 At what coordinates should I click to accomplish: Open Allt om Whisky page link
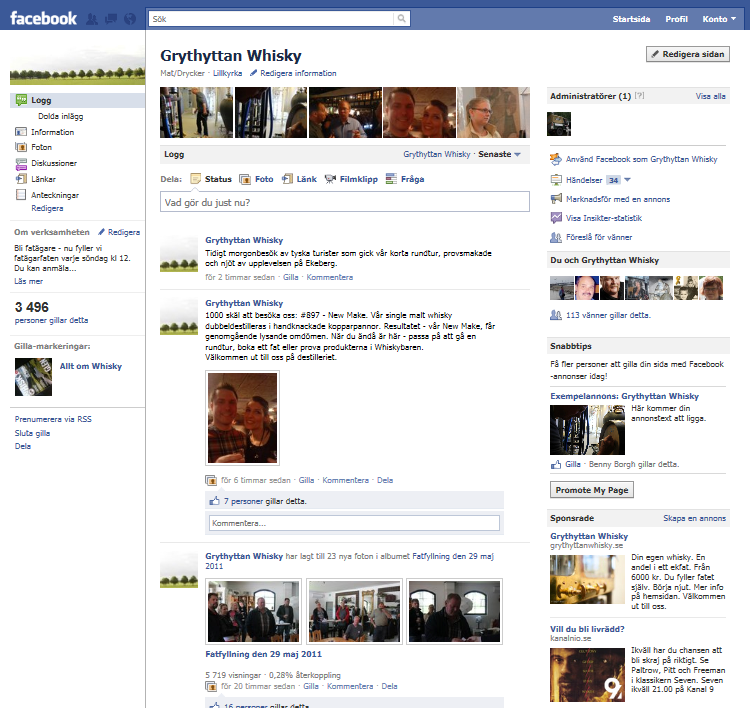(90, 366)
